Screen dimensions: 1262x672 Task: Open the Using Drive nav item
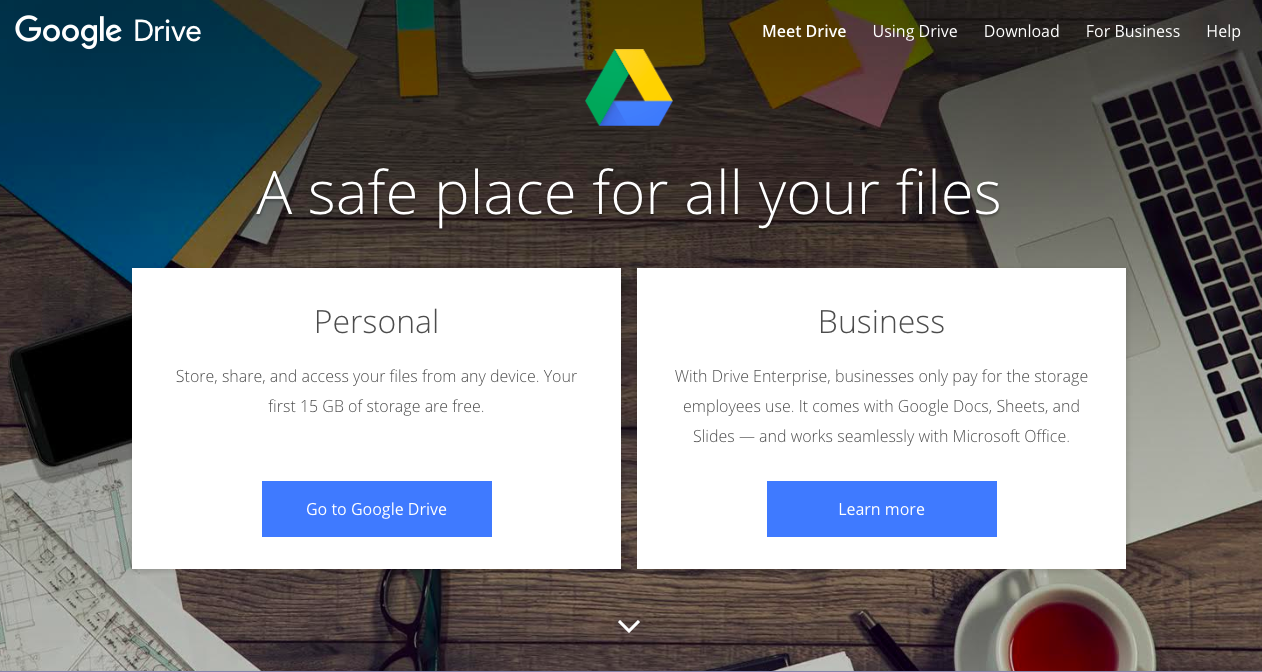click(x=915, y=31)
